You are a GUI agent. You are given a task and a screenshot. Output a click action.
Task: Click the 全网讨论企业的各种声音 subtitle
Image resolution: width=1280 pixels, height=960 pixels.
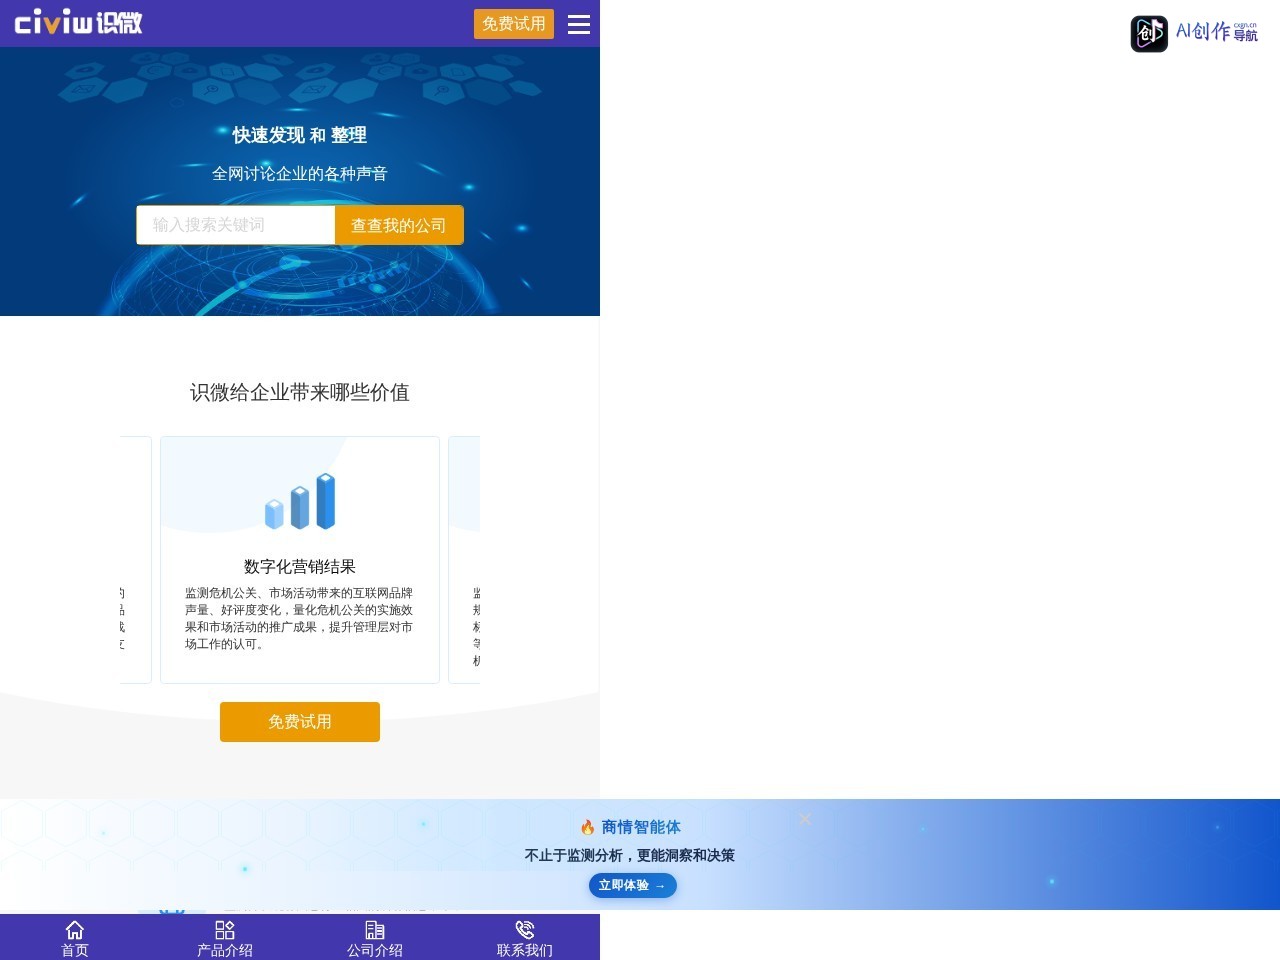[300, 173]
